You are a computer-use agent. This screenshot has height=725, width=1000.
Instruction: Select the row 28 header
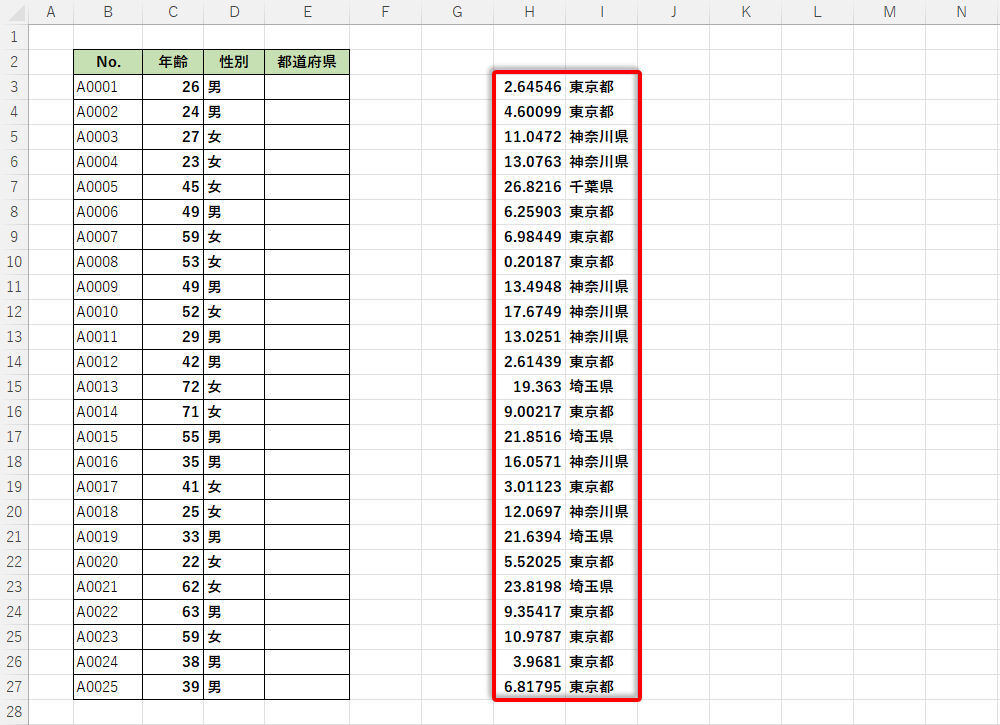14,712
